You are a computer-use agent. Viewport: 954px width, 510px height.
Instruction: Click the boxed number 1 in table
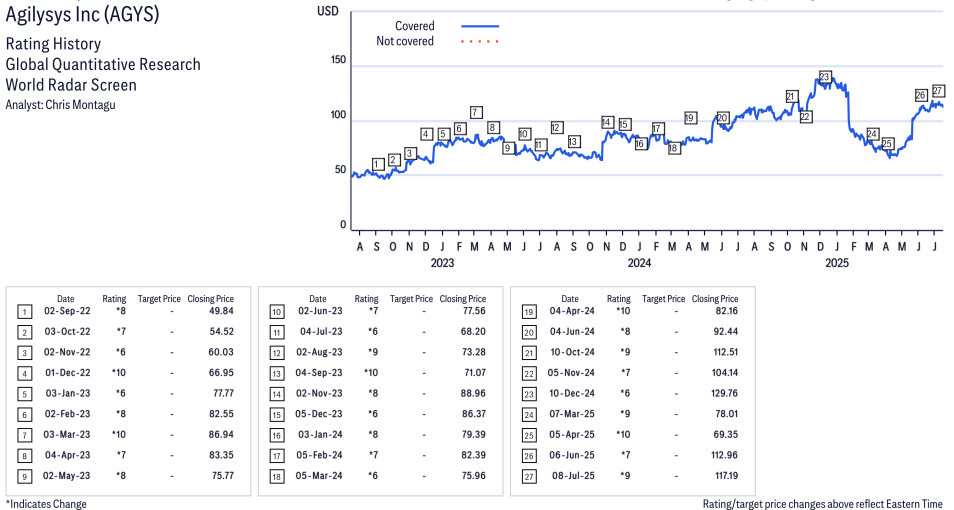pyautogui.click(x=24, y=312)
